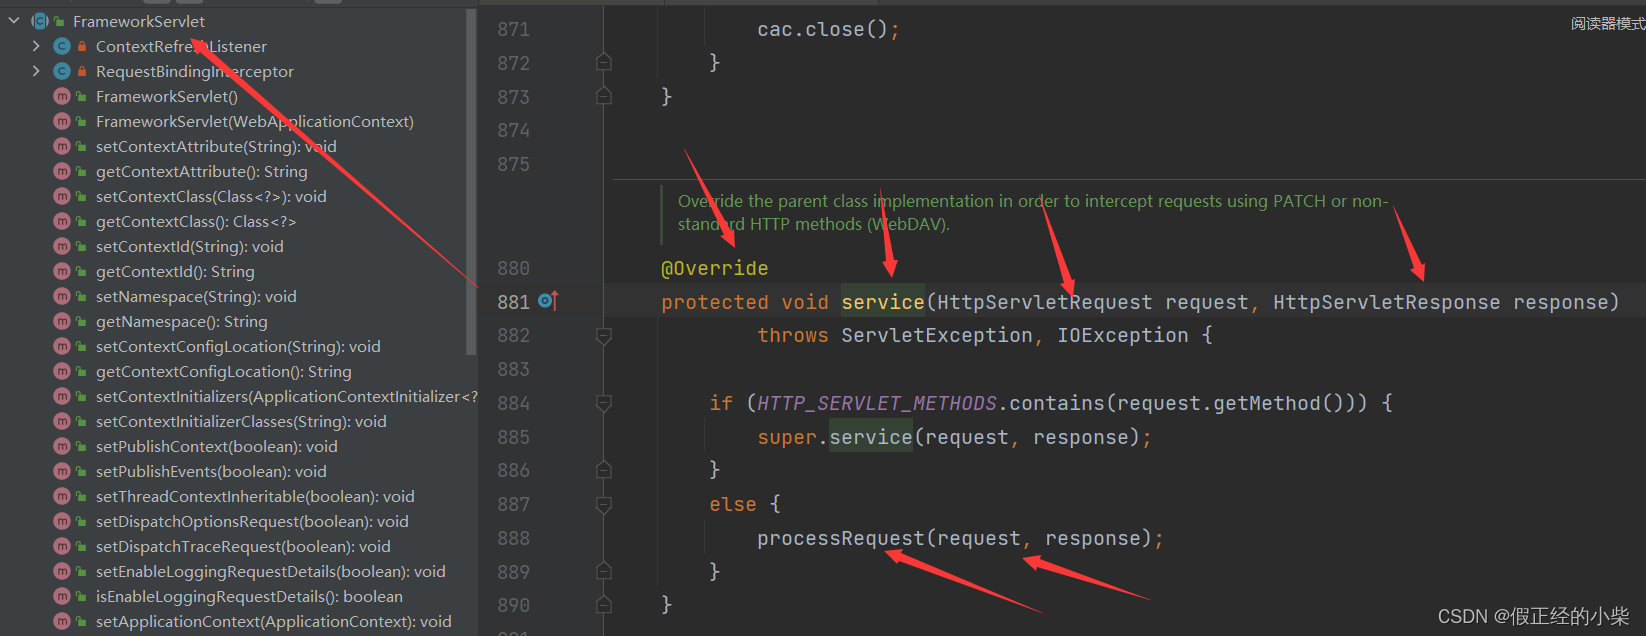Click the method icon beside isEnableLoggingRequestDetails()
The height and width of the screenshot is (636, 1646).
pyautogui.click(x=62, y=596)
